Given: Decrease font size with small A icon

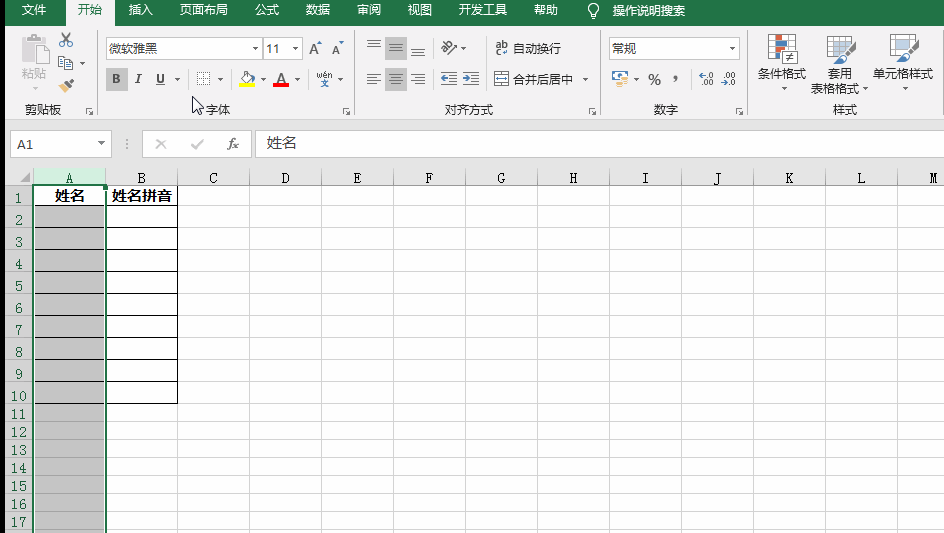Looking at the screenshot, I should point(337,49).
